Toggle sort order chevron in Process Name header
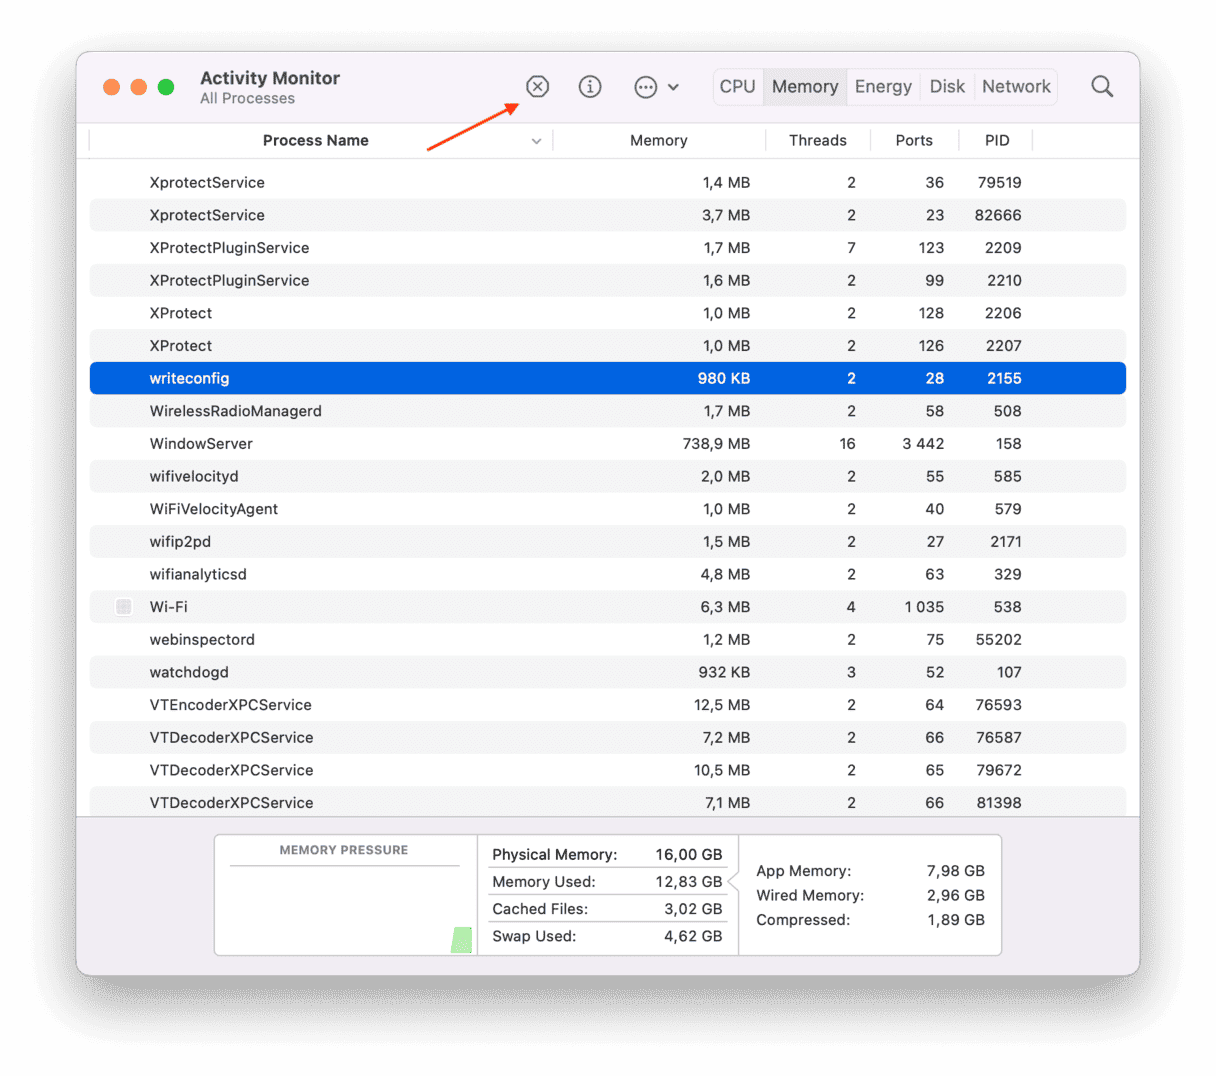1216x1076 pixels. (x=537, y=141)
